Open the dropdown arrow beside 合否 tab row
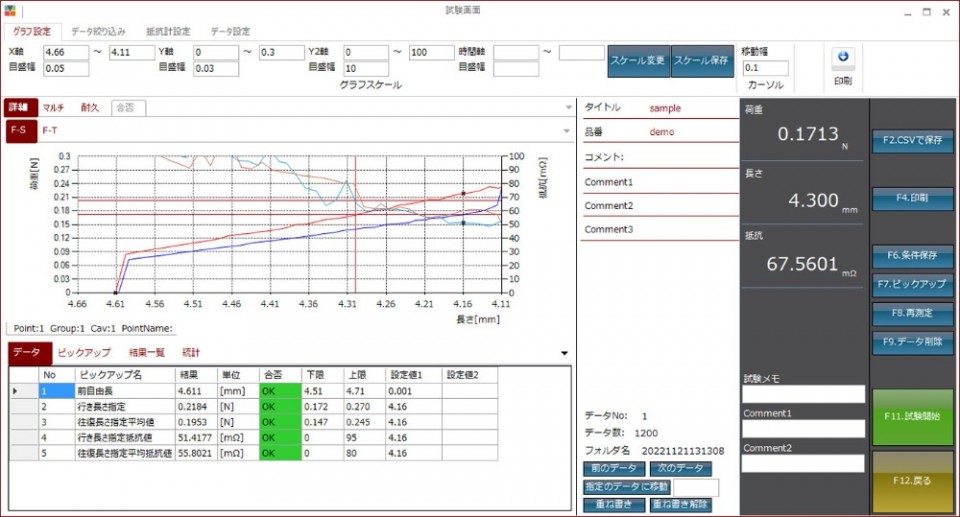The height and width of the screenshot is (517, 960). coord(568,108)
